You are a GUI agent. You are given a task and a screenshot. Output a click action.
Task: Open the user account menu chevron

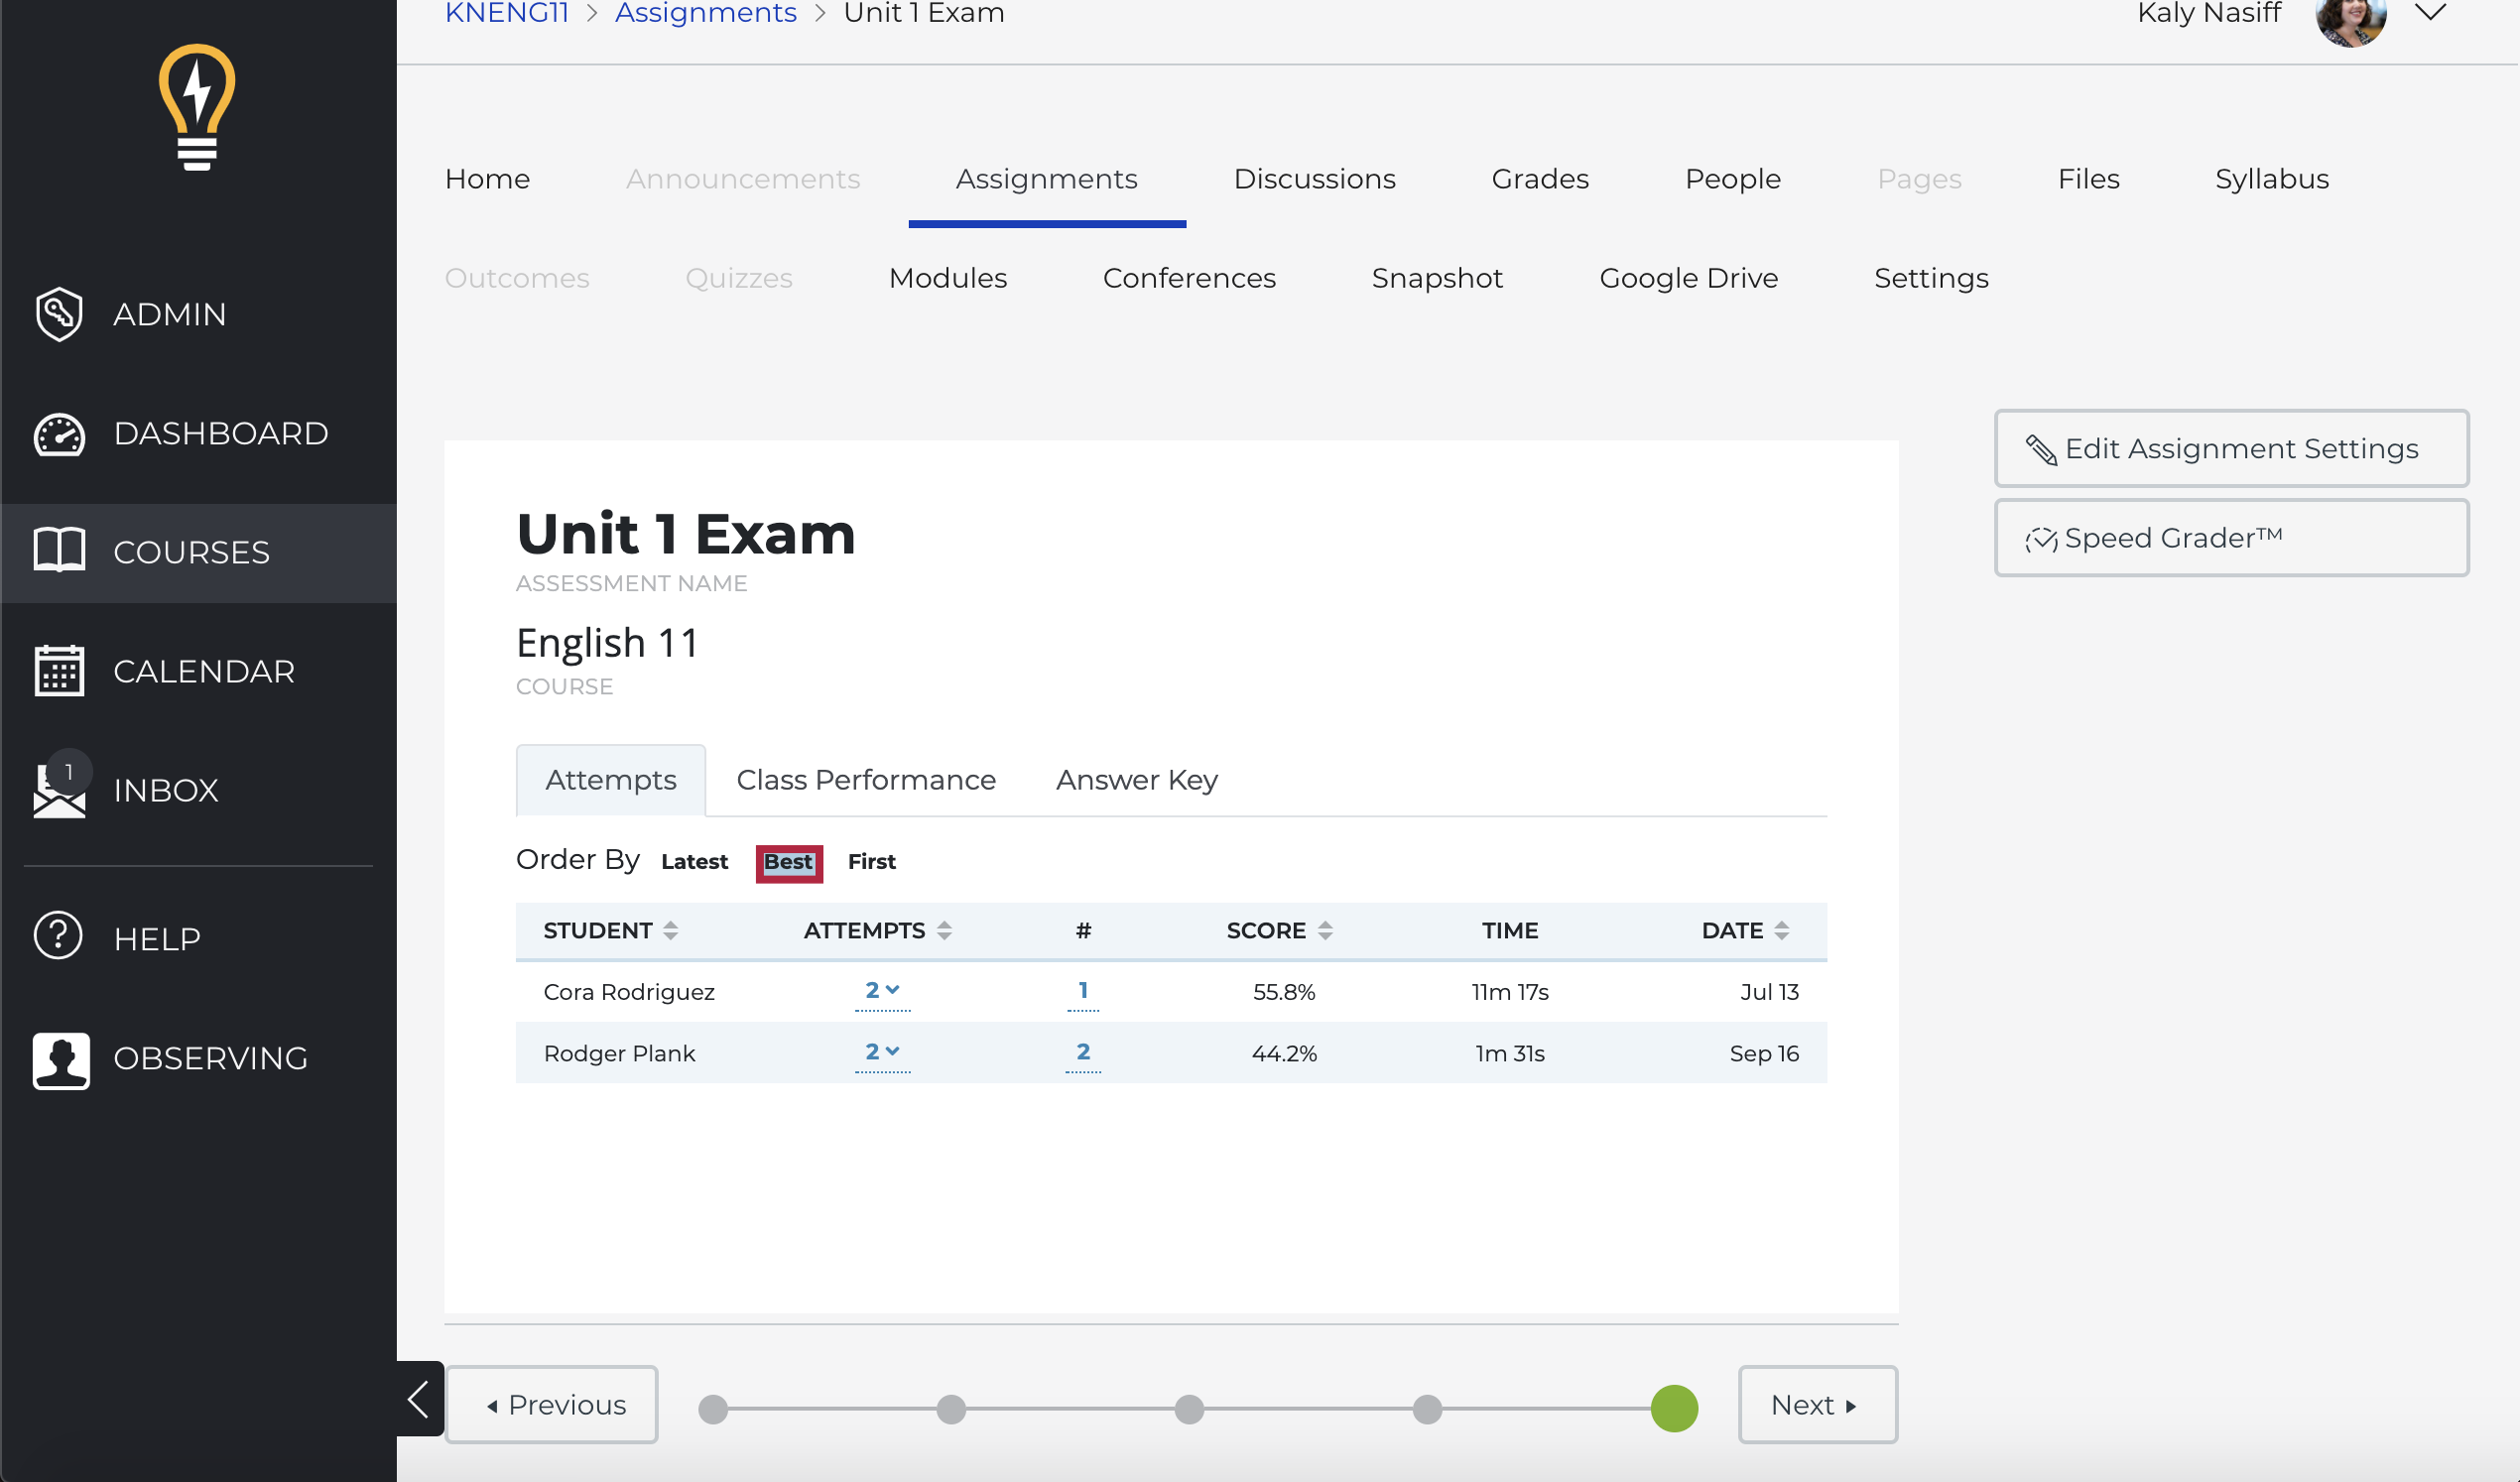pyautogui.click(x=2431, y=12)
